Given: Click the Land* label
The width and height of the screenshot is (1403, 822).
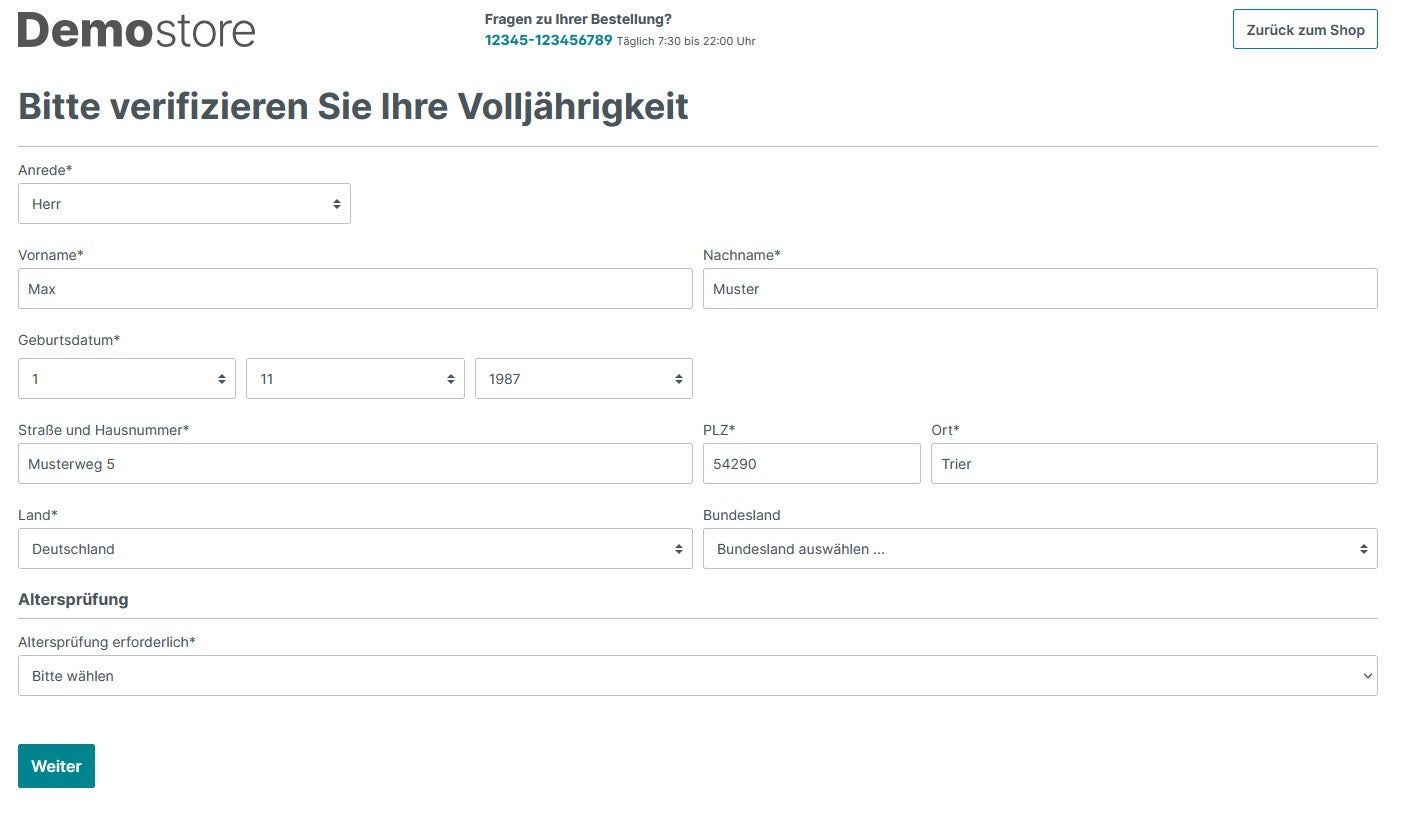Looking at the screenshot, I should pos(38,515).
